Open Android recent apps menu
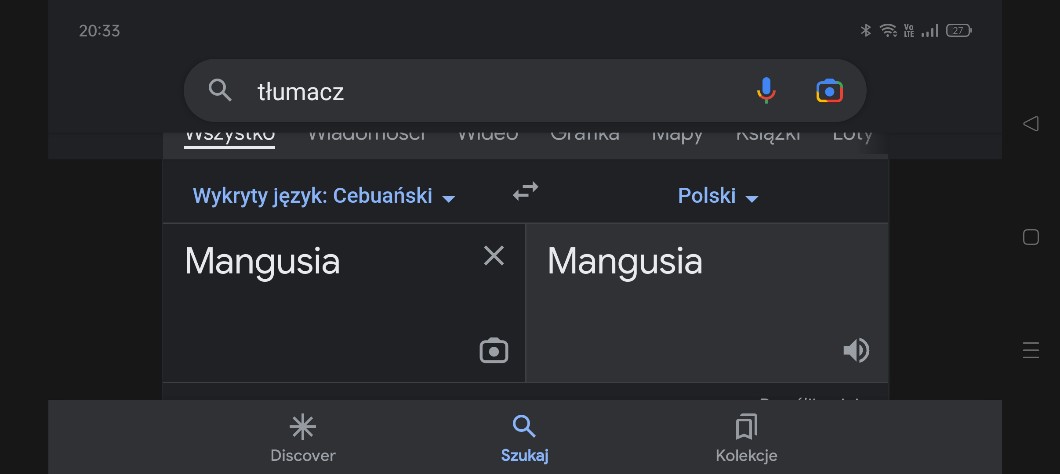This screenshot has height=474, width=1060. [1031, 350]
